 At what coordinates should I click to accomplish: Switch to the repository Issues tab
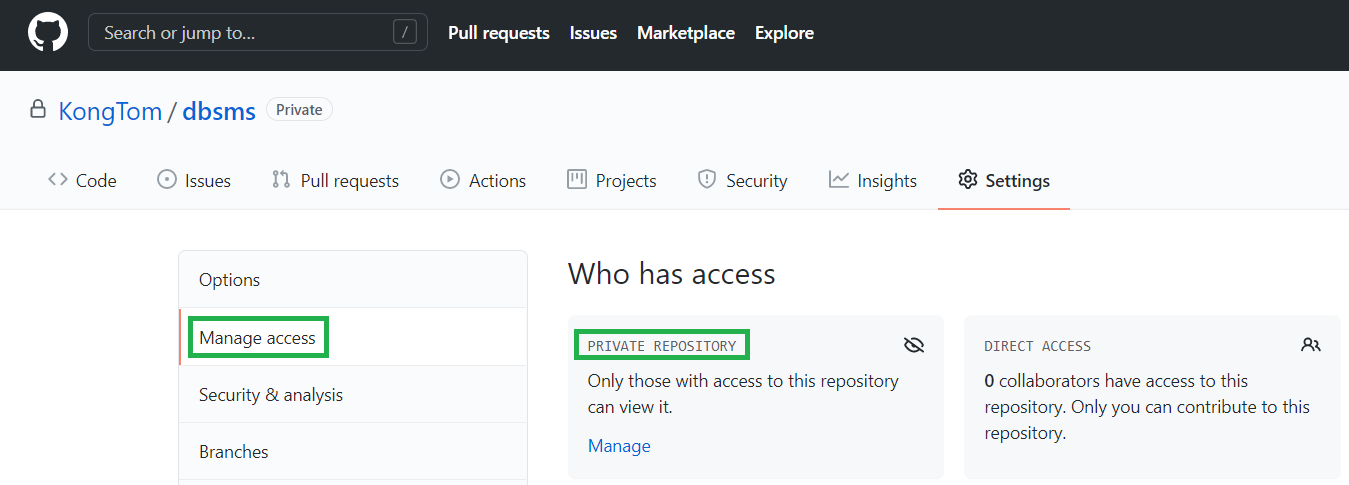click(194, 181)
